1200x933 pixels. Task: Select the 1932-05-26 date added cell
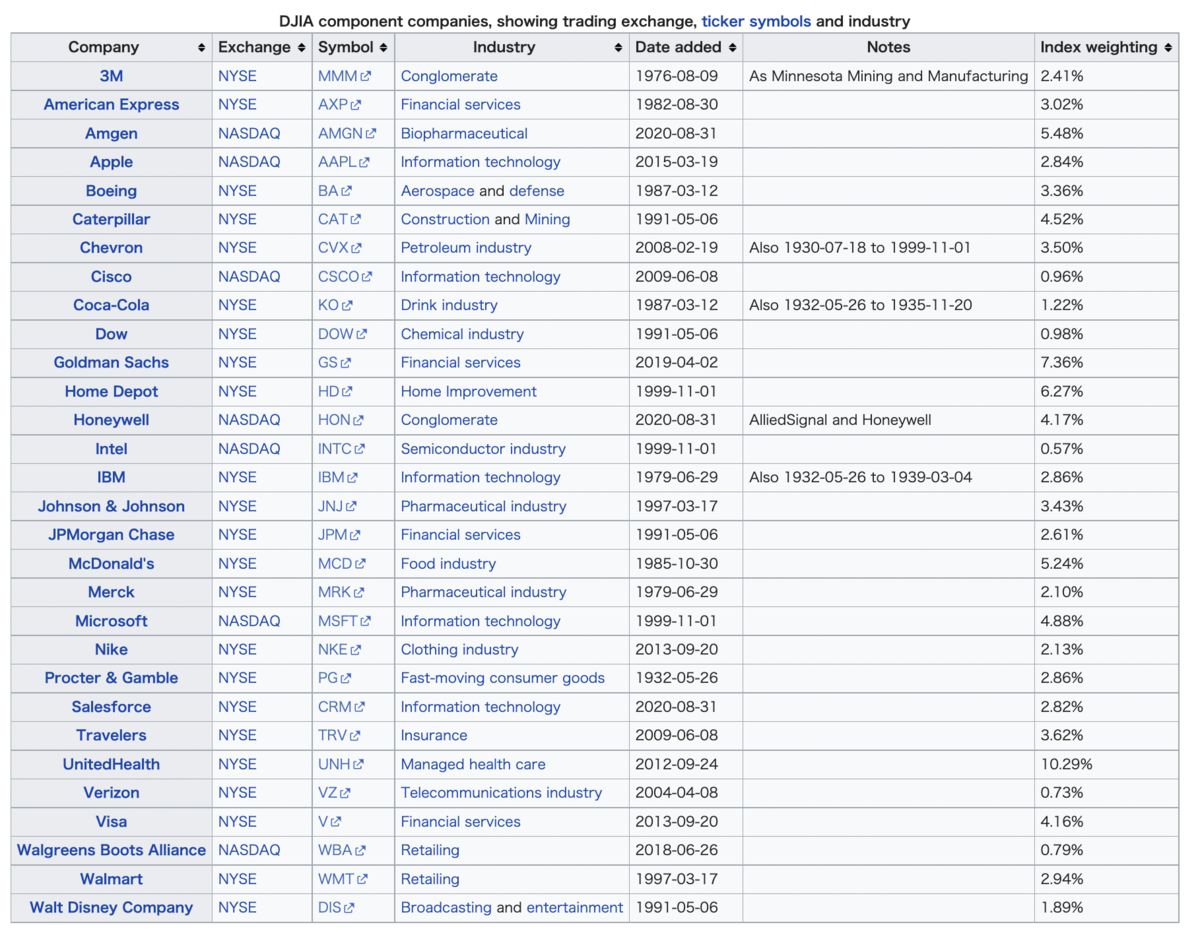point(688,678)
